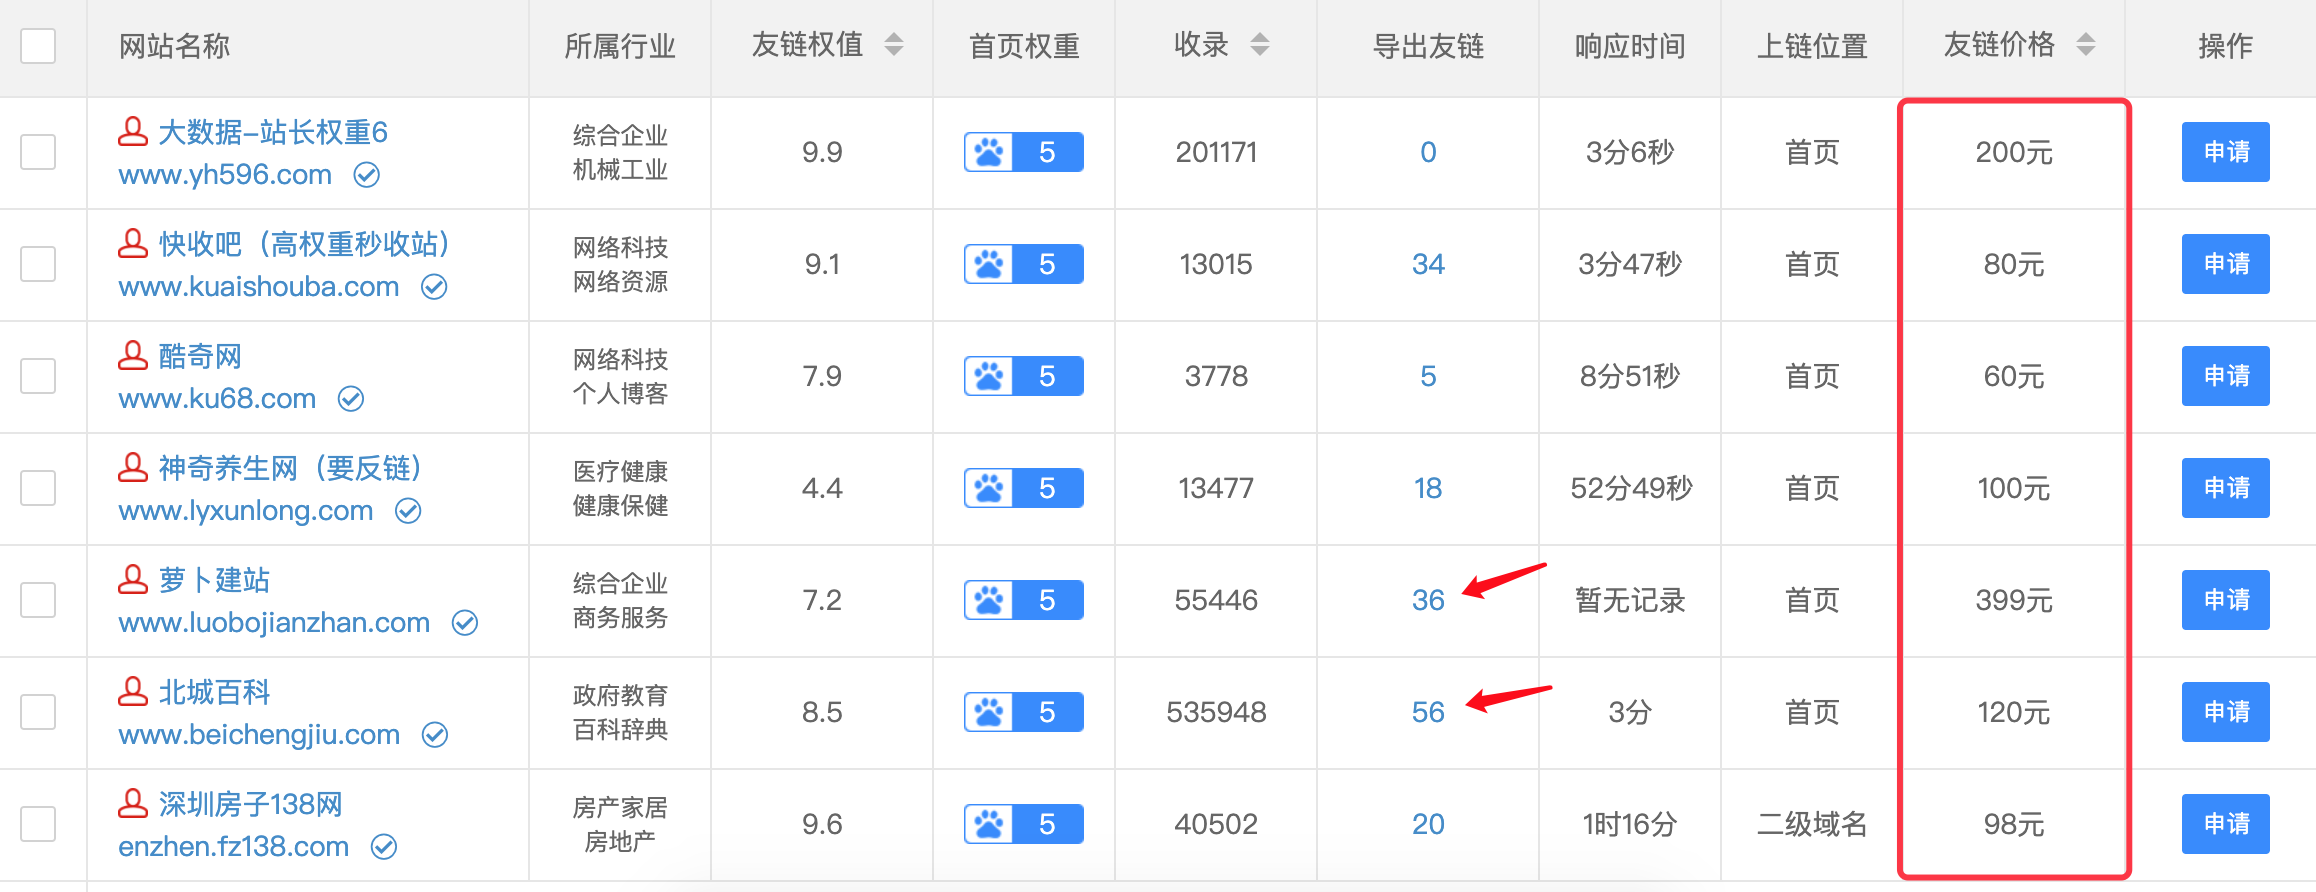Click 申请 button for 北城百科
The width and height of the screenshot is (2316, 892).
[2225, 712]
